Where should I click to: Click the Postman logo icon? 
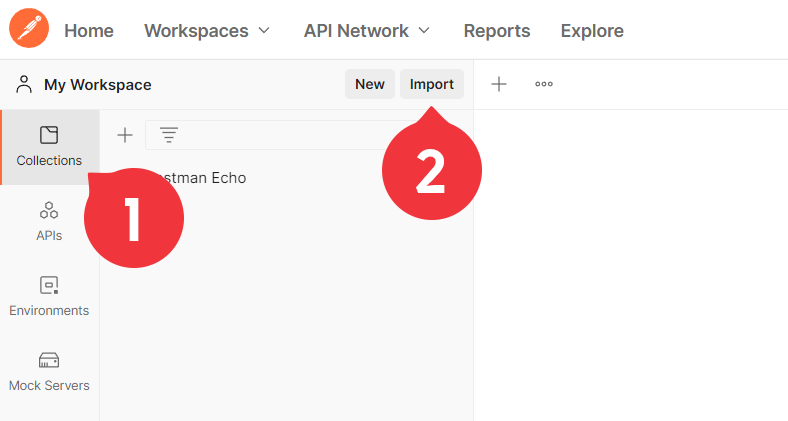coord(29,28)
